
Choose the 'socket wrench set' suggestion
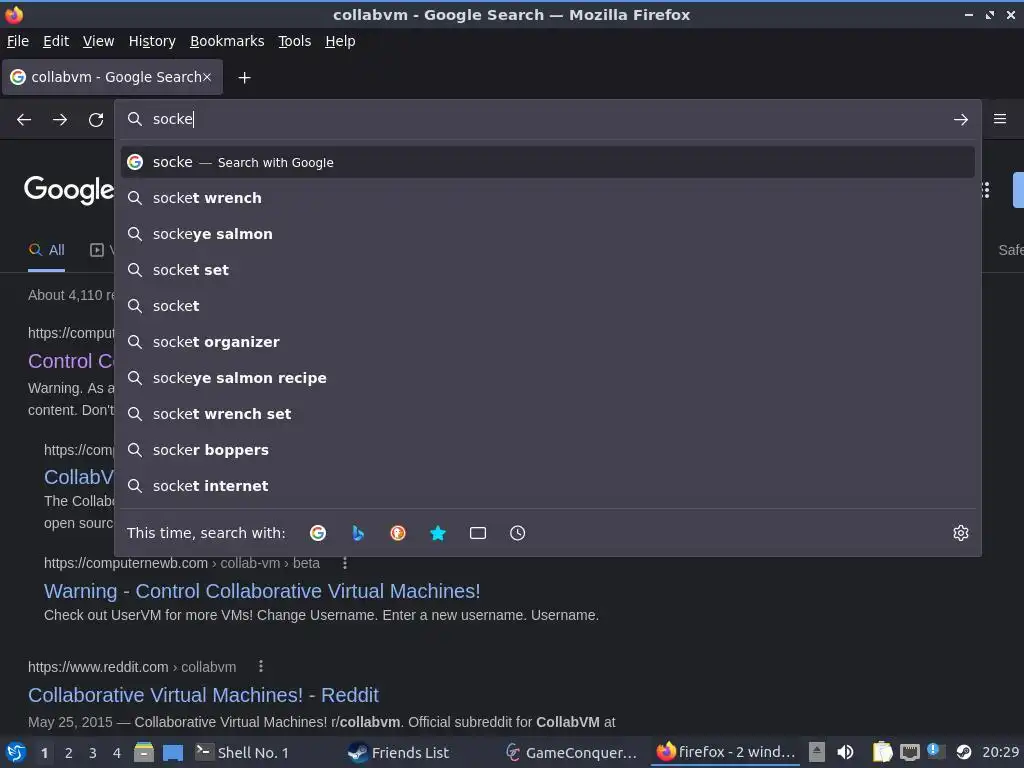point(547,414)
